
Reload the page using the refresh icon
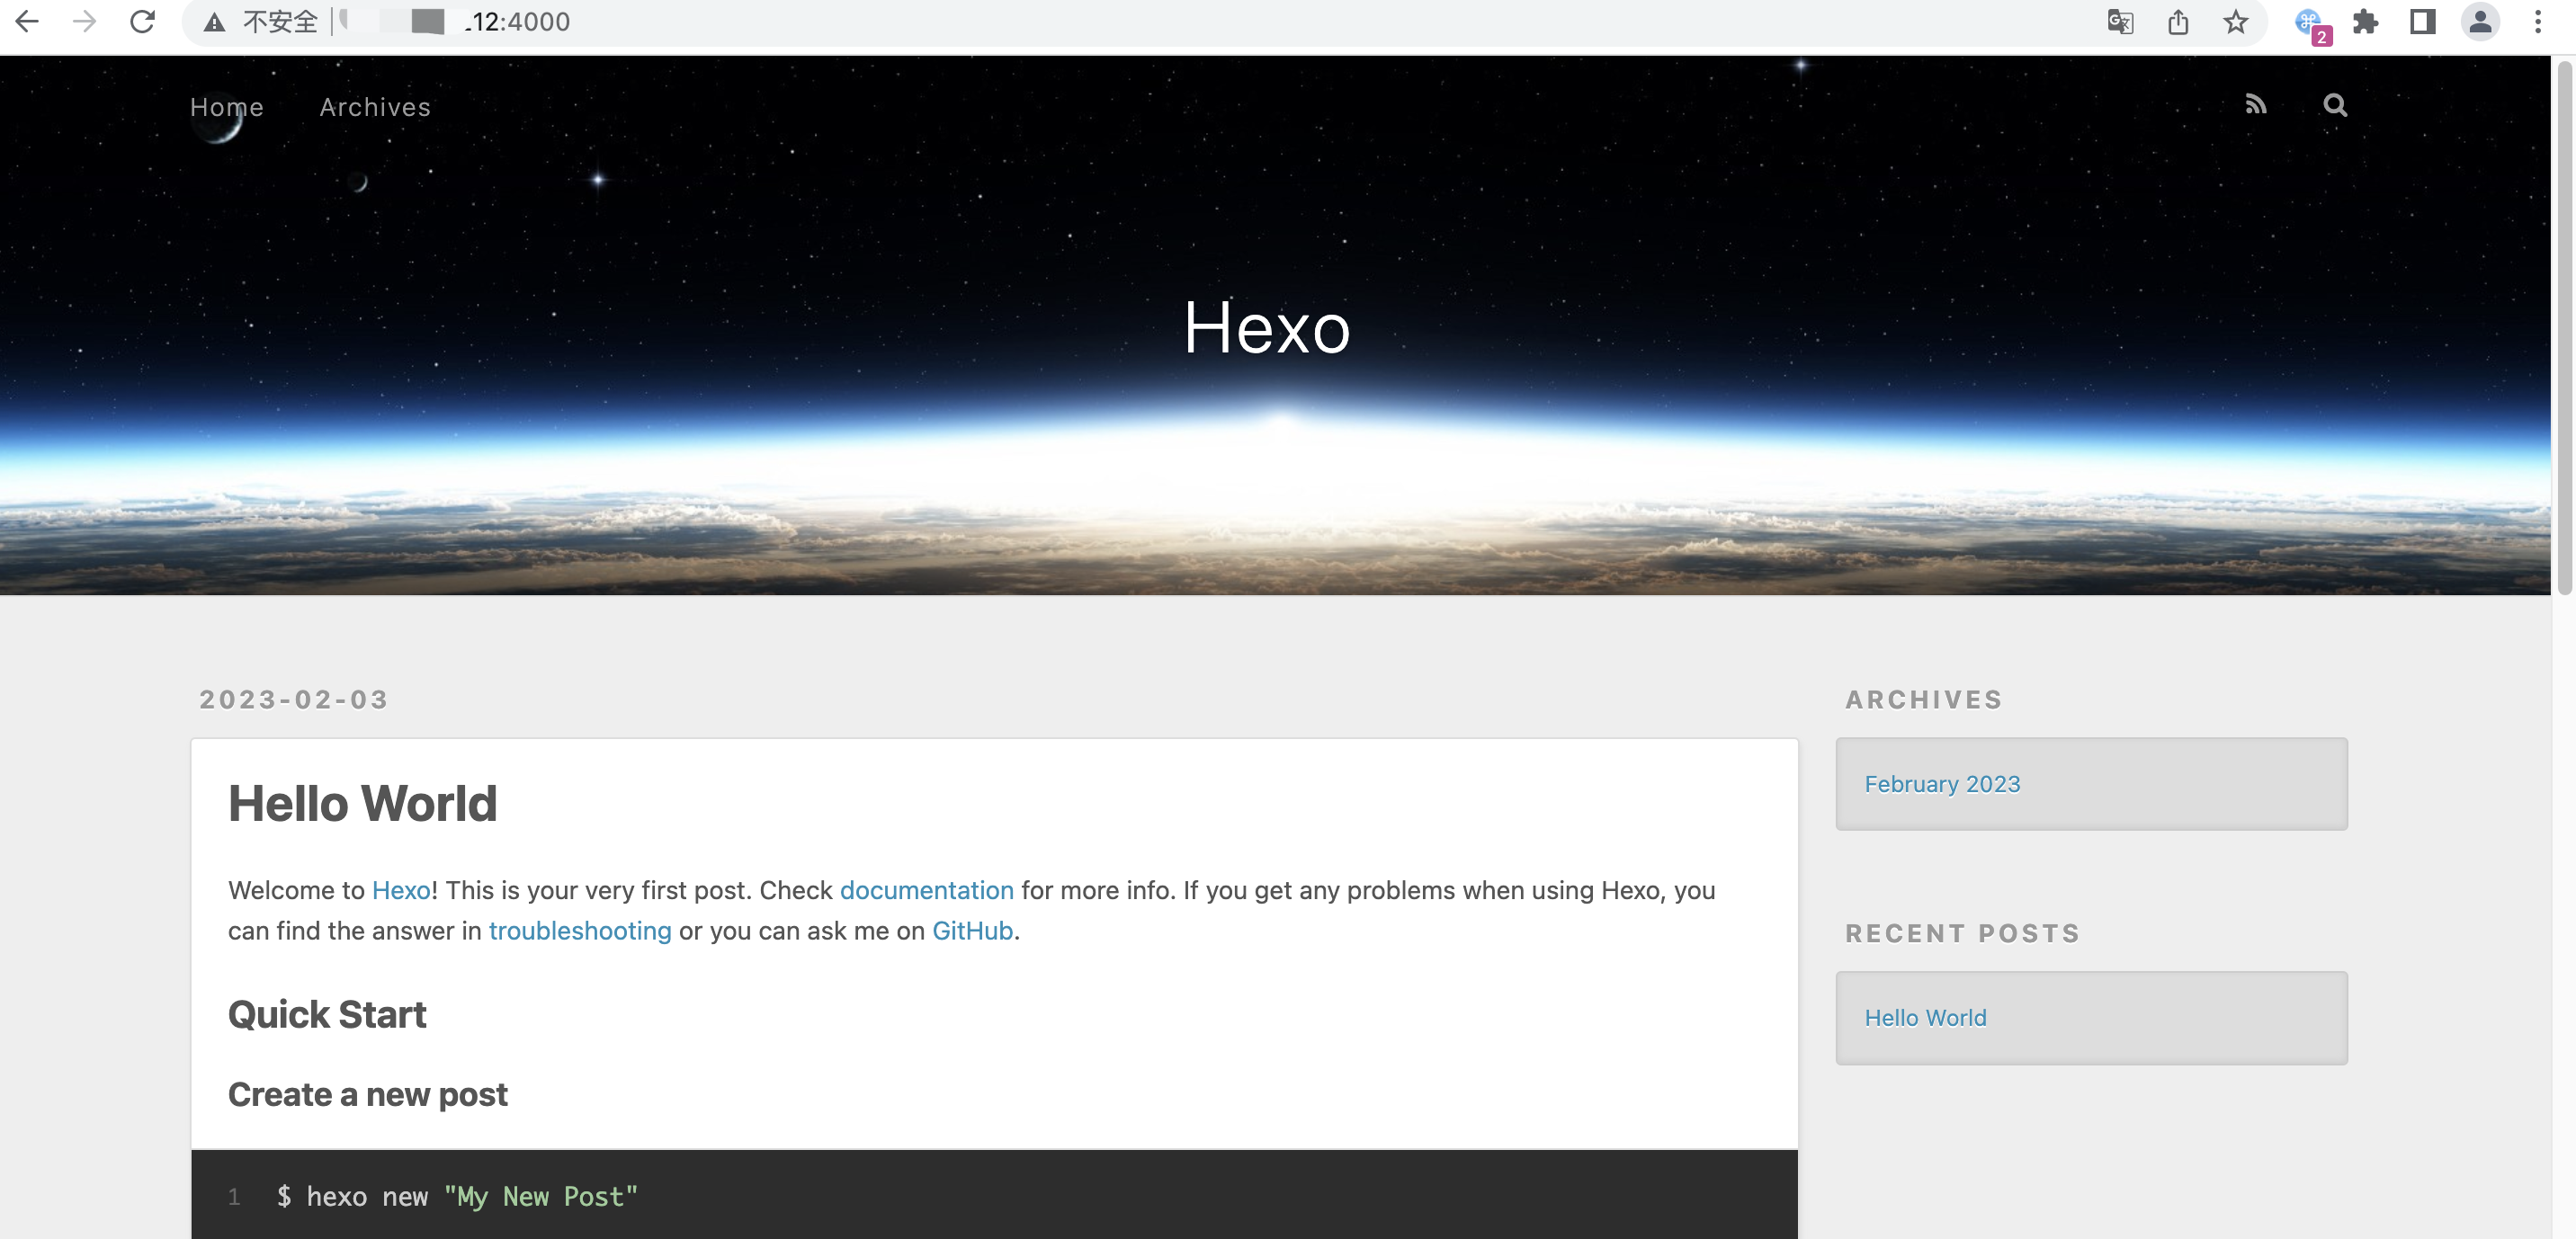[x=142, y=21]
